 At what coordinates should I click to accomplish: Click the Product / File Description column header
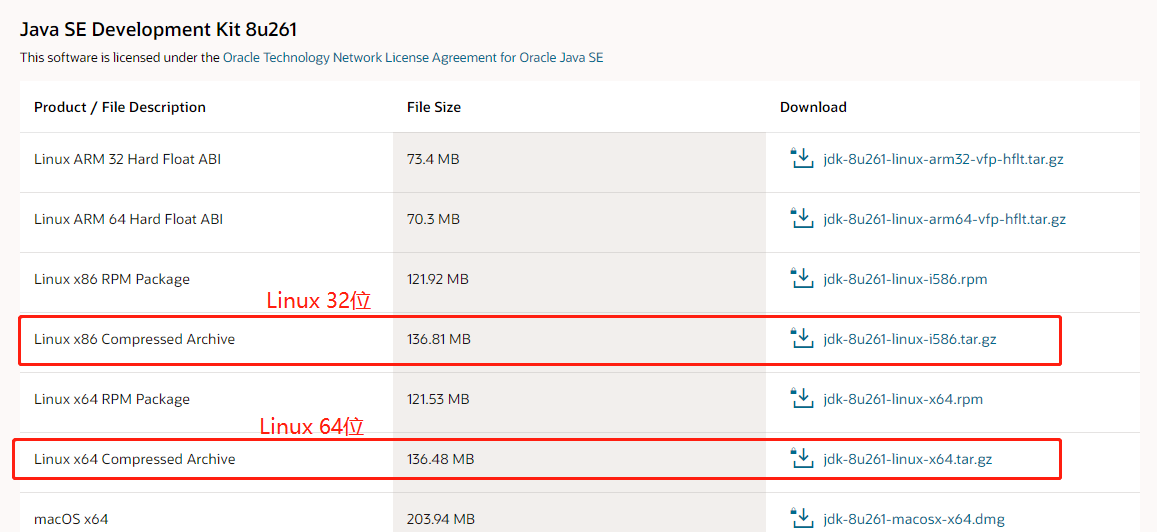pos(120,107)
